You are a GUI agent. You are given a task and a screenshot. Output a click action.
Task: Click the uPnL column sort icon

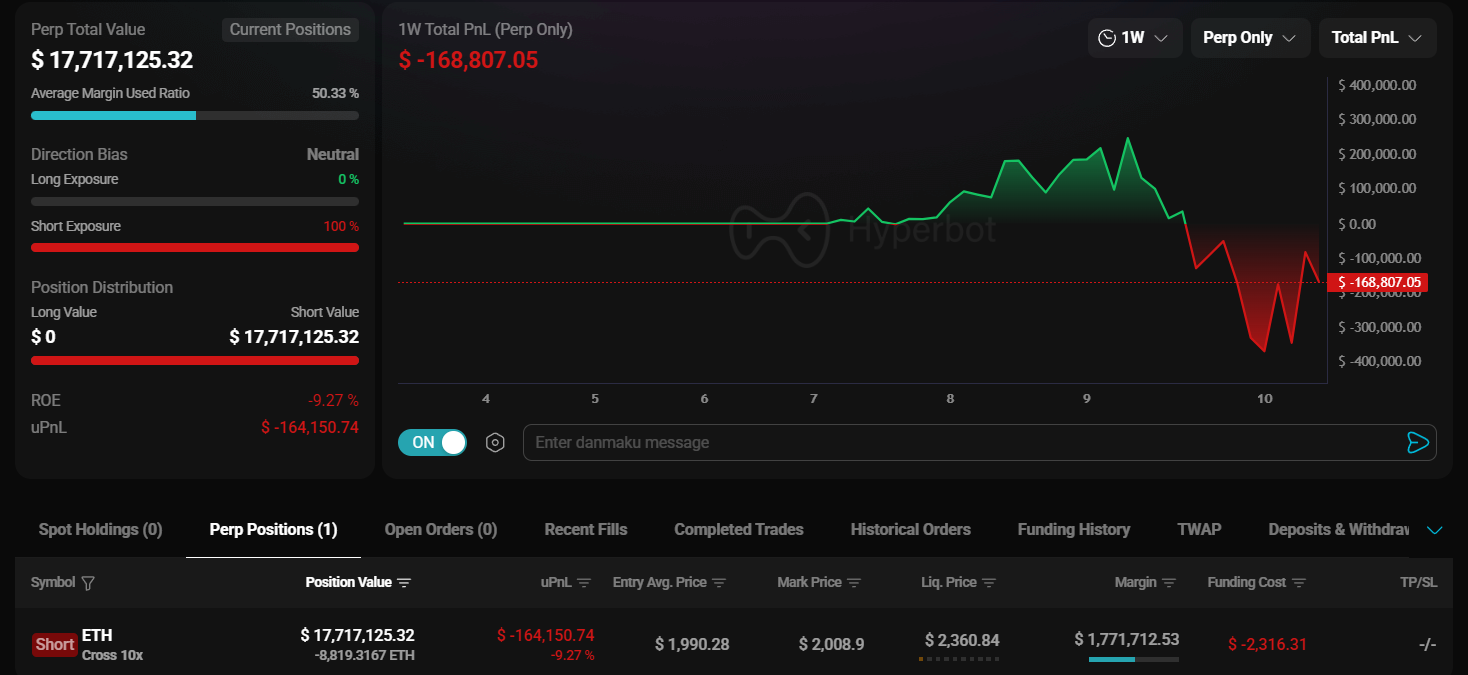[x=584, y=583]
